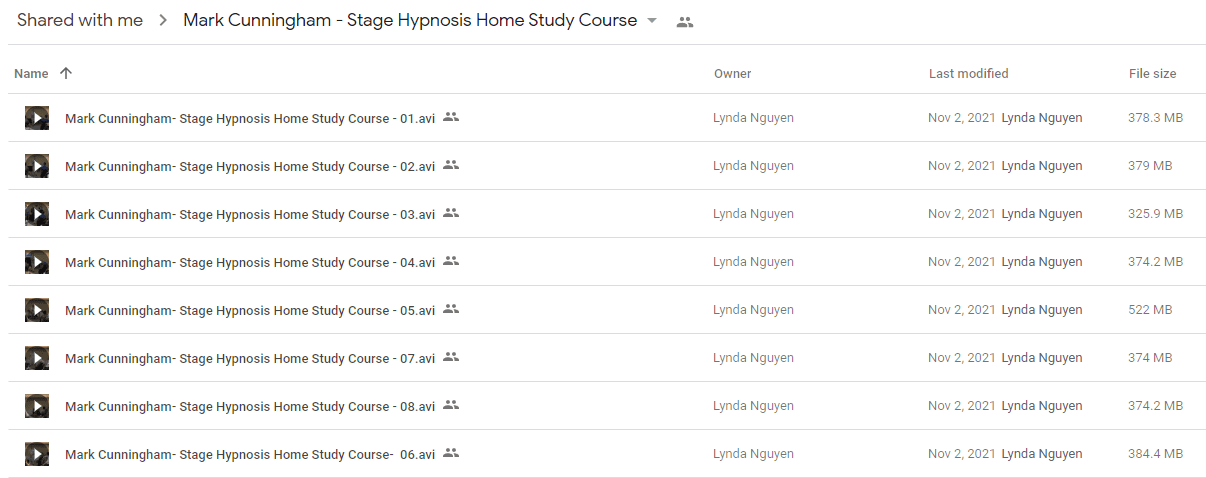Click the Owner column header
Screen dimensions: 1206x478
tap(732, 73)
